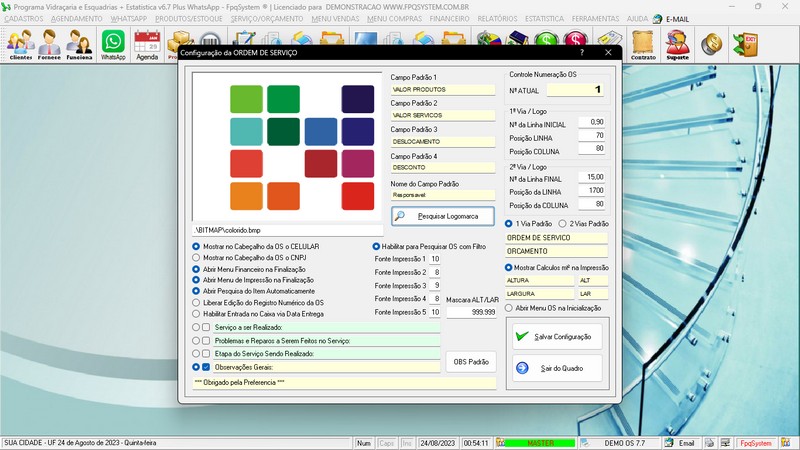
Task: Select Mostrar no Cabeçalho da OS o CELULAR
Action: [196, 246]
